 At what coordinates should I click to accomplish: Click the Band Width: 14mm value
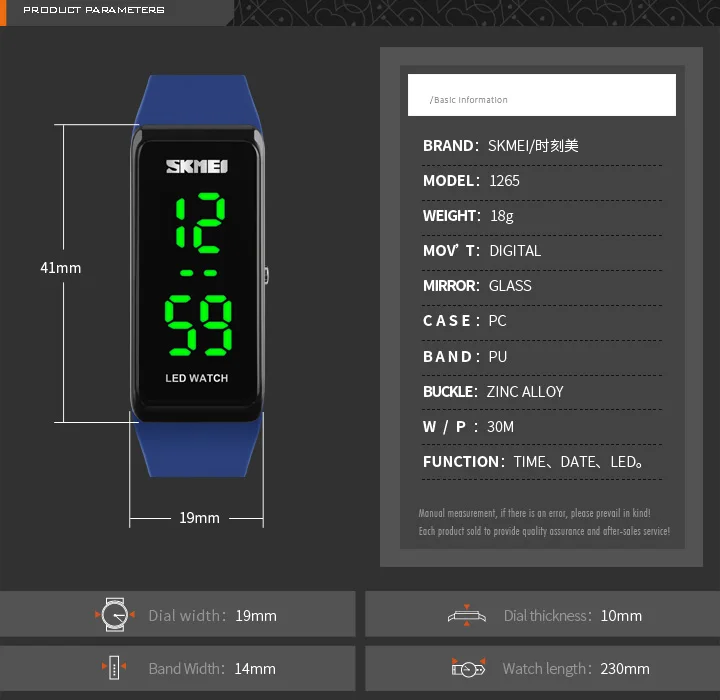tap(255, 669)
